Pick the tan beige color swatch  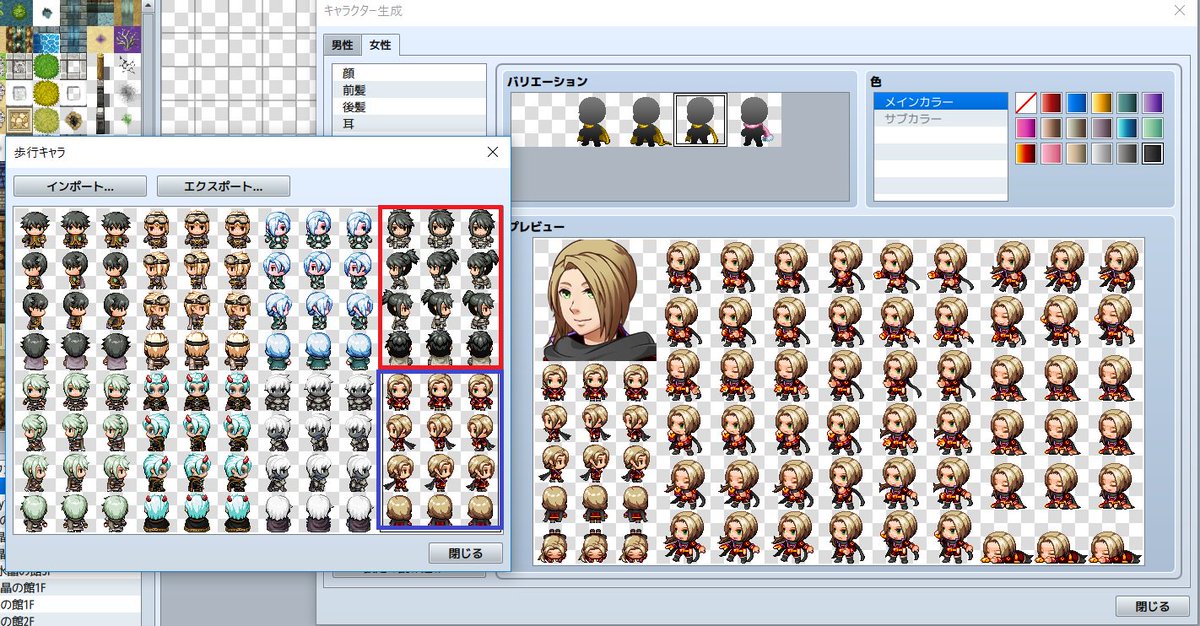(1076, 154)
